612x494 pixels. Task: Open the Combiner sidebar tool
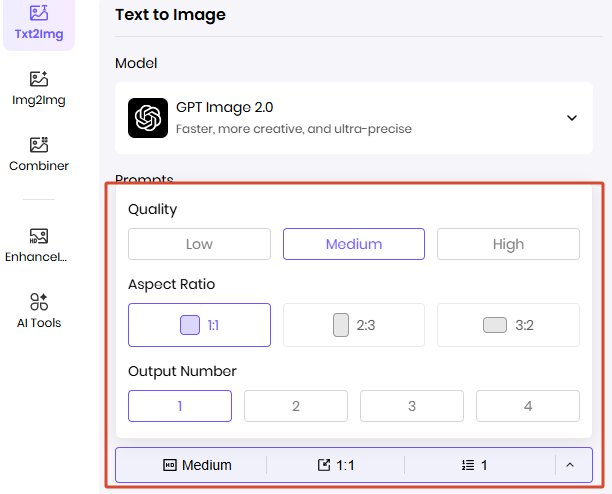[x=39, y=155]
